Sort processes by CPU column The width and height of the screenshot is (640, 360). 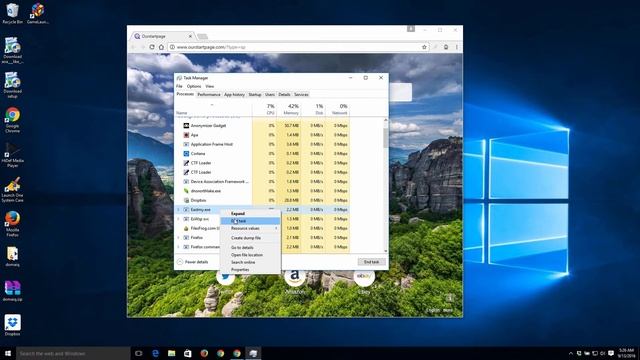tap(264, 109)
